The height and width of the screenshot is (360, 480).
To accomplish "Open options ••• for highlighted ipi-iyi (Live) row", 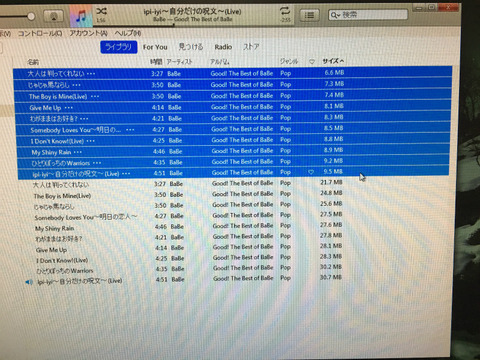I will [126, 174].
